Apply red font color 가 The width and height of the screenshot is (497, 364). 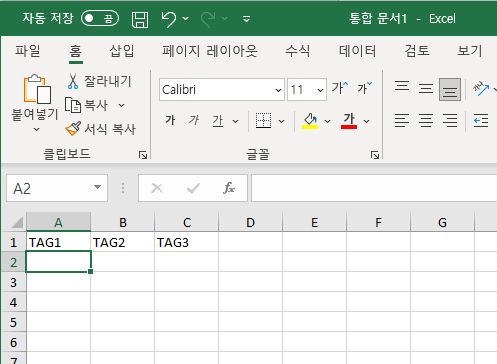pyautogui.click(x=349, y=121)
